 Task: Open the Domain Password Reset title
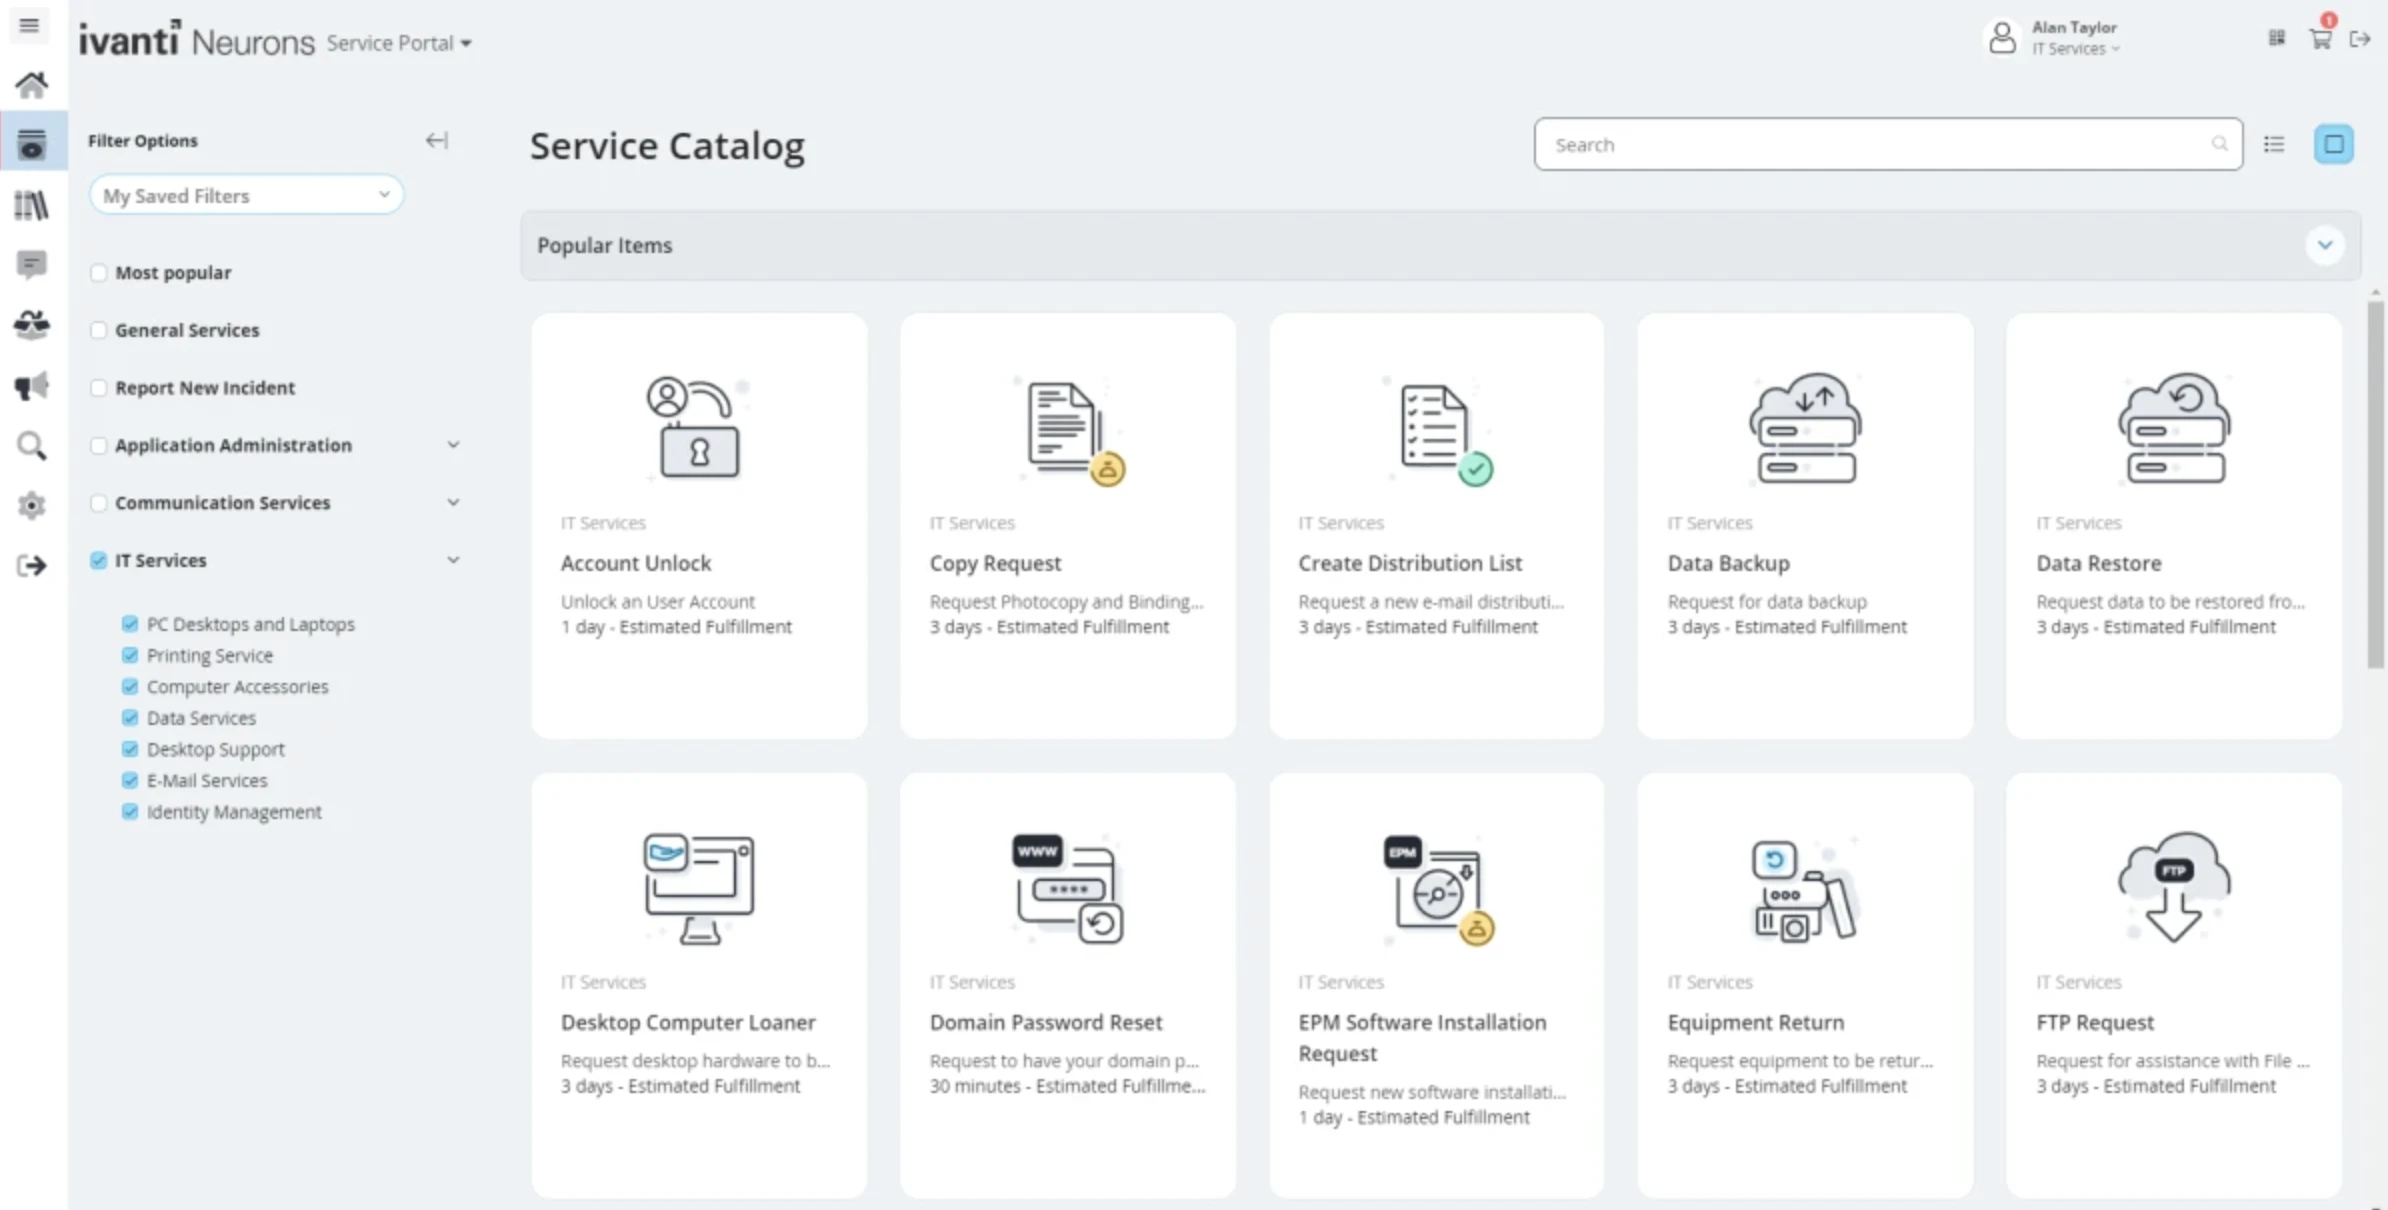tap(1046, 1022)
